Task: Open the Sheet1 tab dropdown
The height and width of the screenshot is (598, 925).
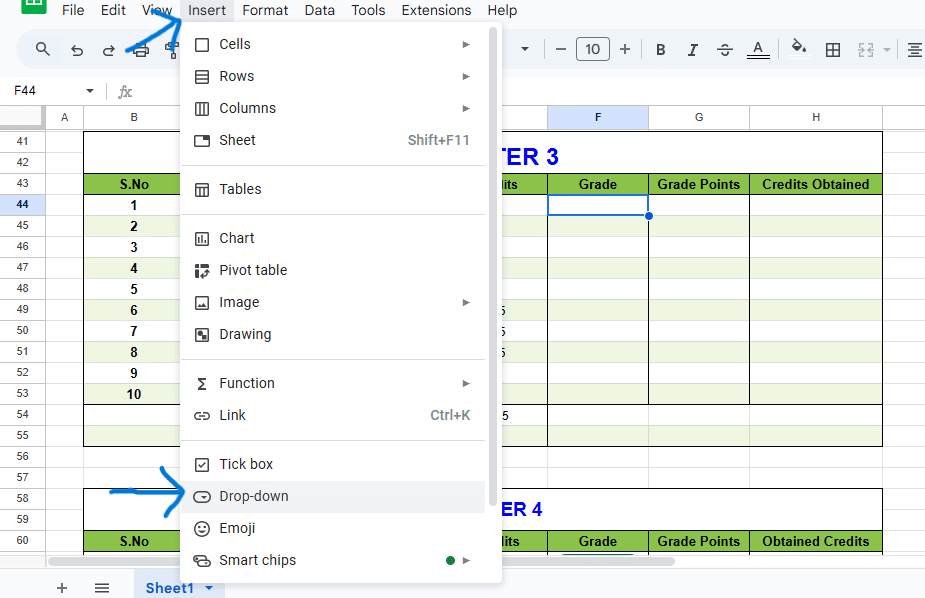Action: (207, 588)
